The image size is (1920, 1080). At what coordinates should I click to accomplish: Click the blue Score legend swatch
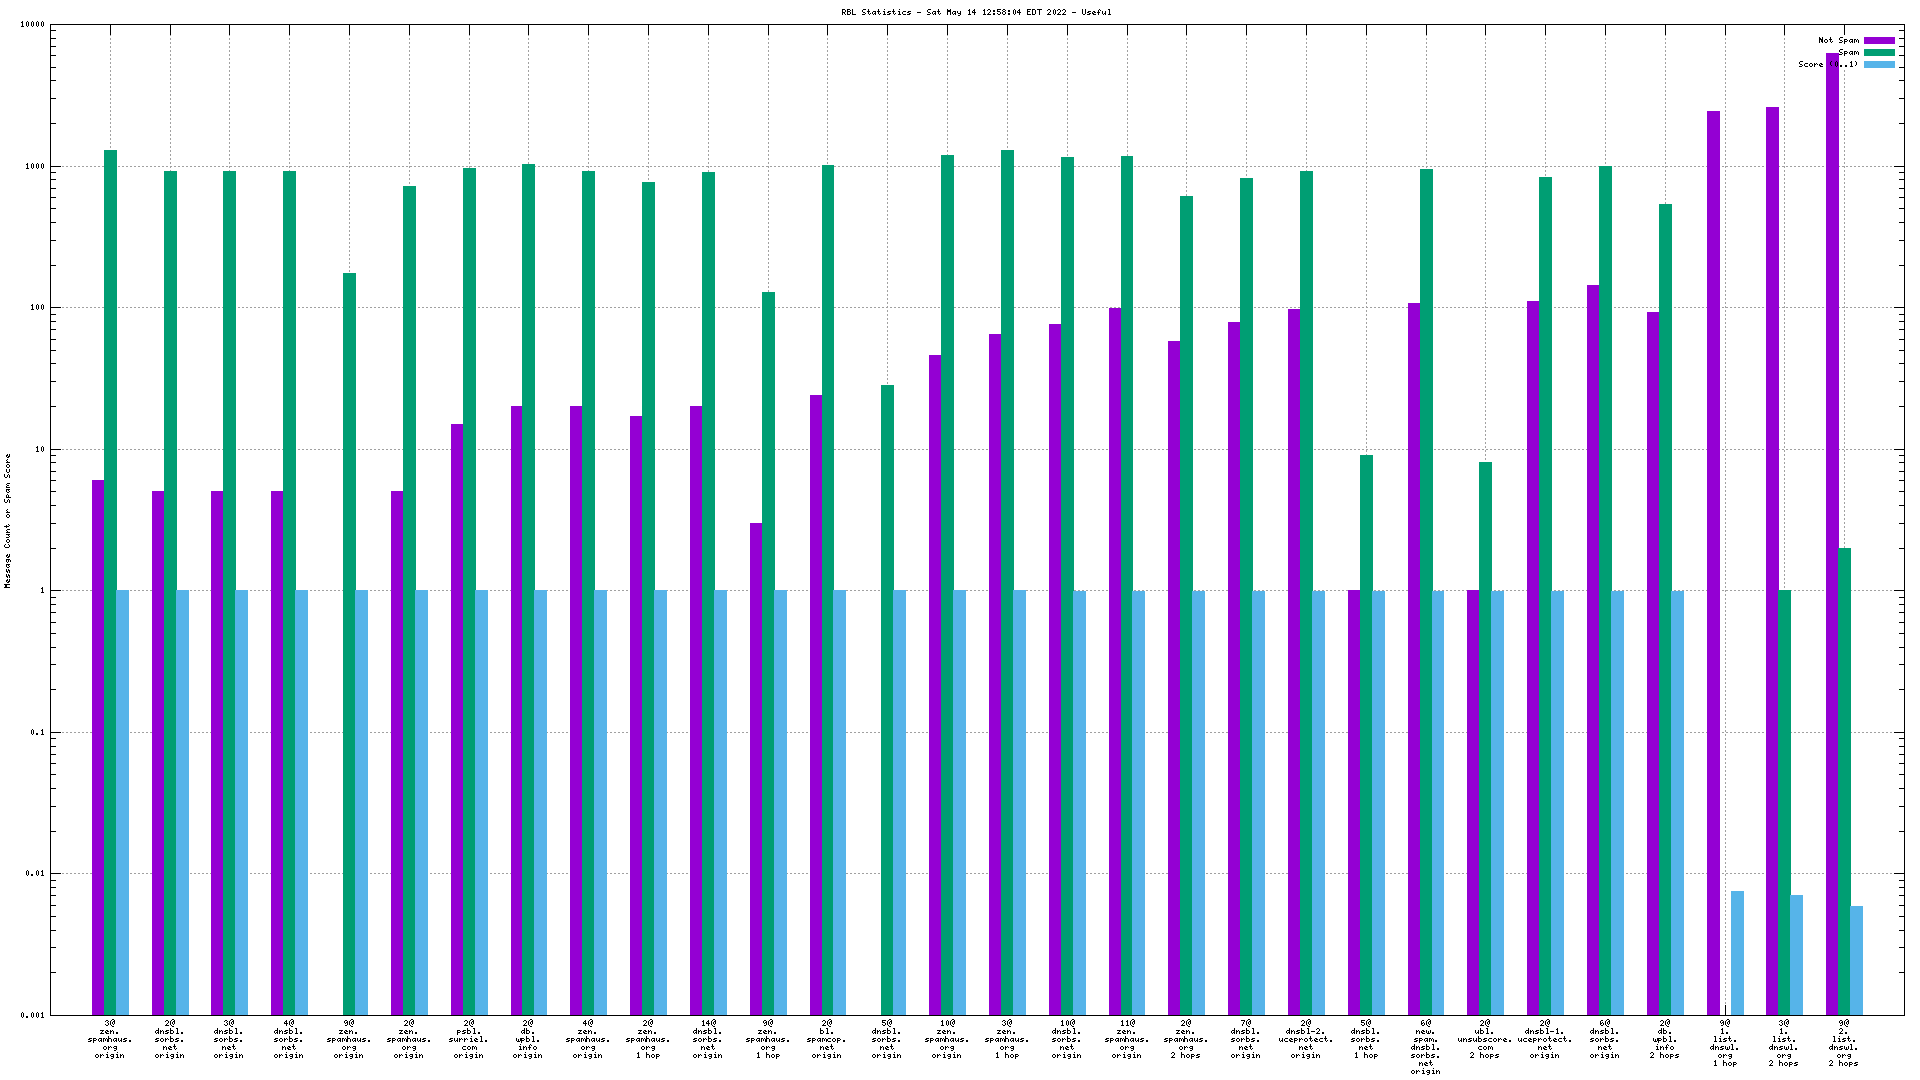point(1878,65)
